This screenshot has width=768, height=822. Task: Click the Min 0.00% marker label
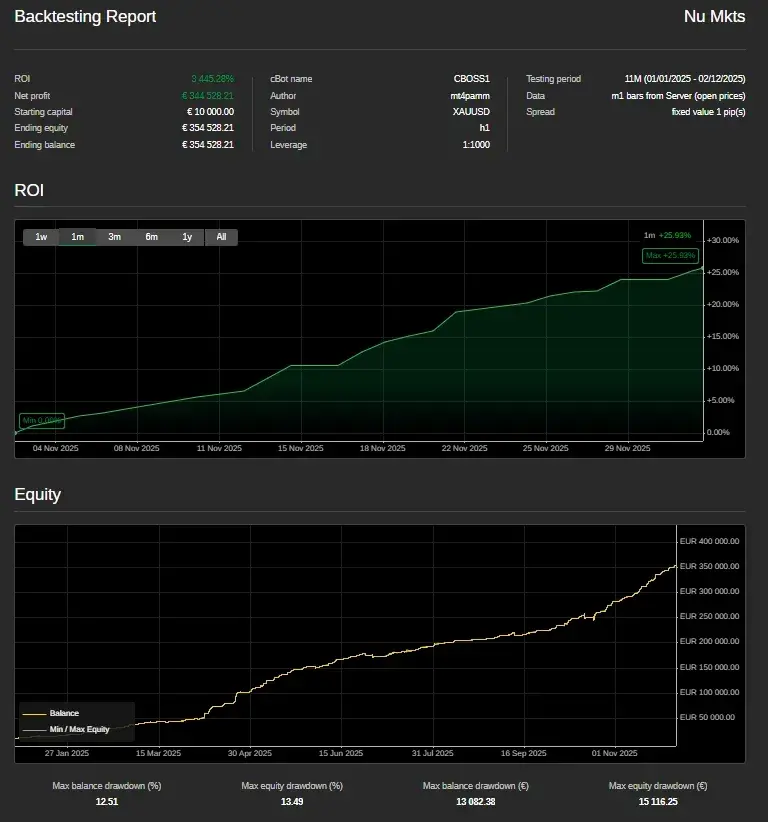[42, 421]
